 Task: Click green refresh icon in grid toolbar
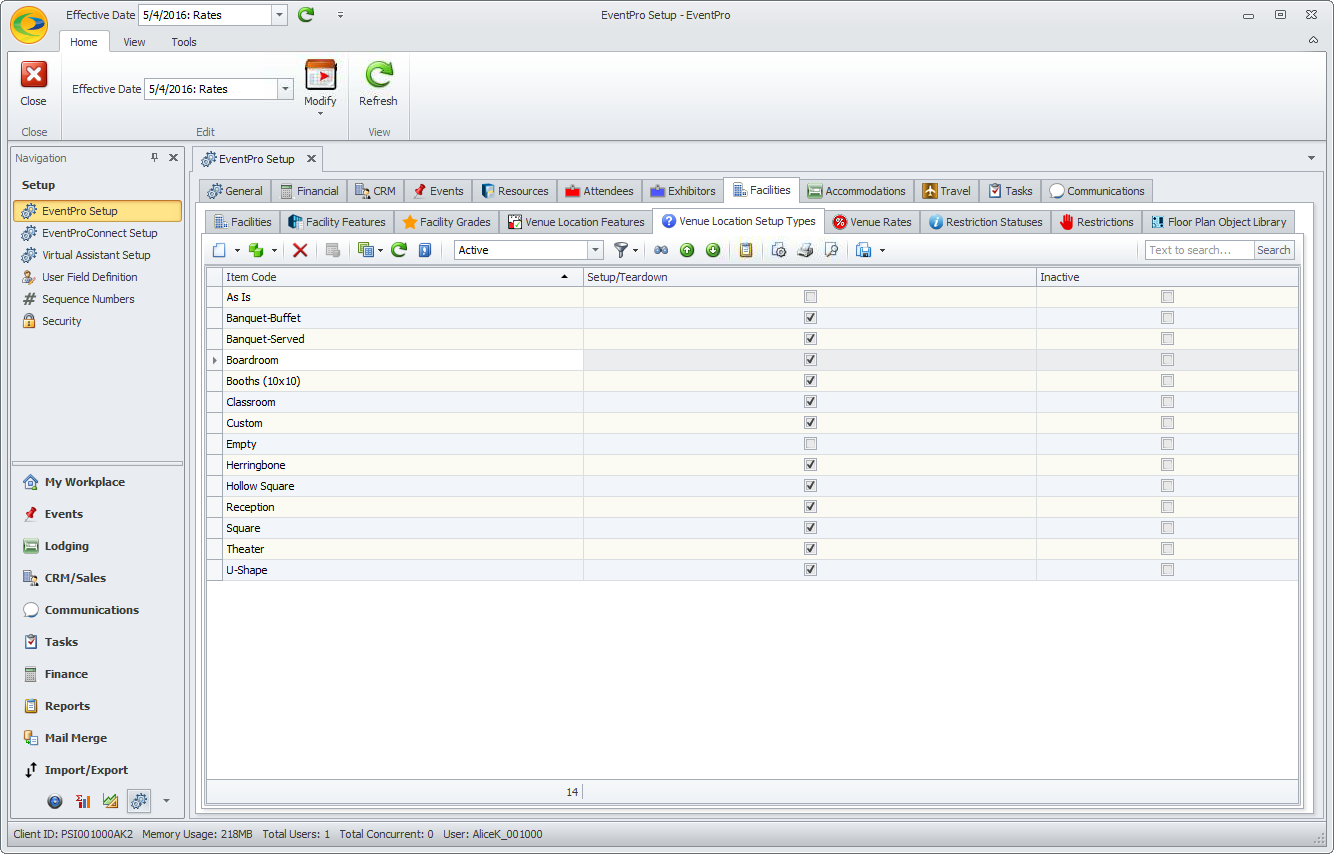tap(399, 250)
